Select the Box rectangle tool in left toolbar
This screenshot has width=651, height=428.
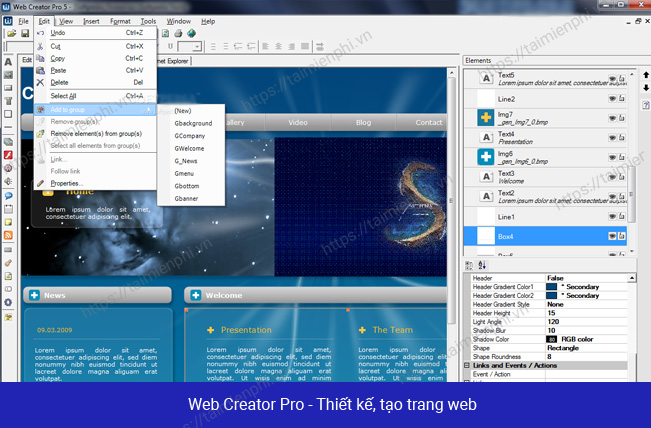pyautogui.click(x=8, y=114)
